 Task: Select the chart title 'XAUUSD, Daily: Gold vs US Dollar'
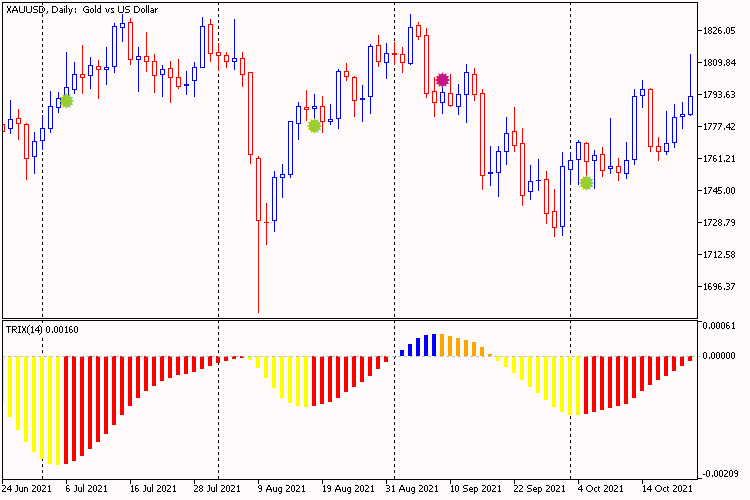point(82,10)
